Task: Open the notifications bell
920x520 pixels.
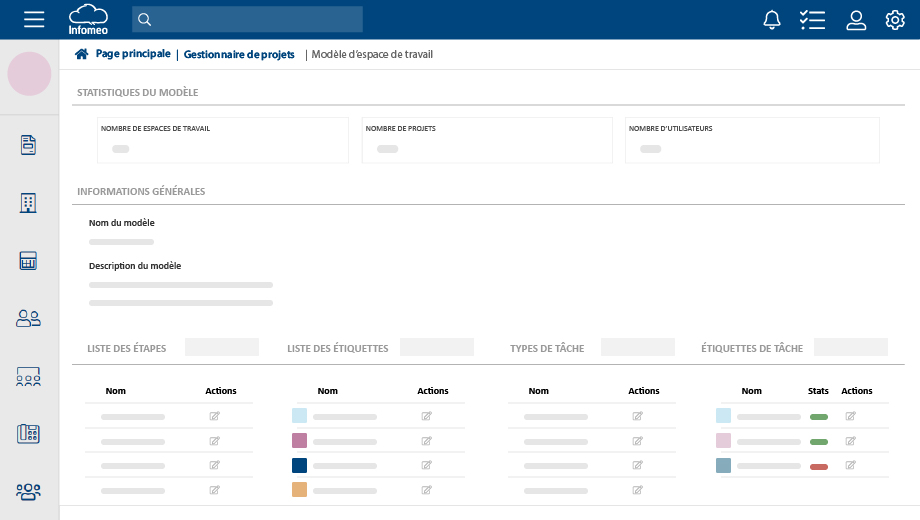Action: [x=771, y=20]
